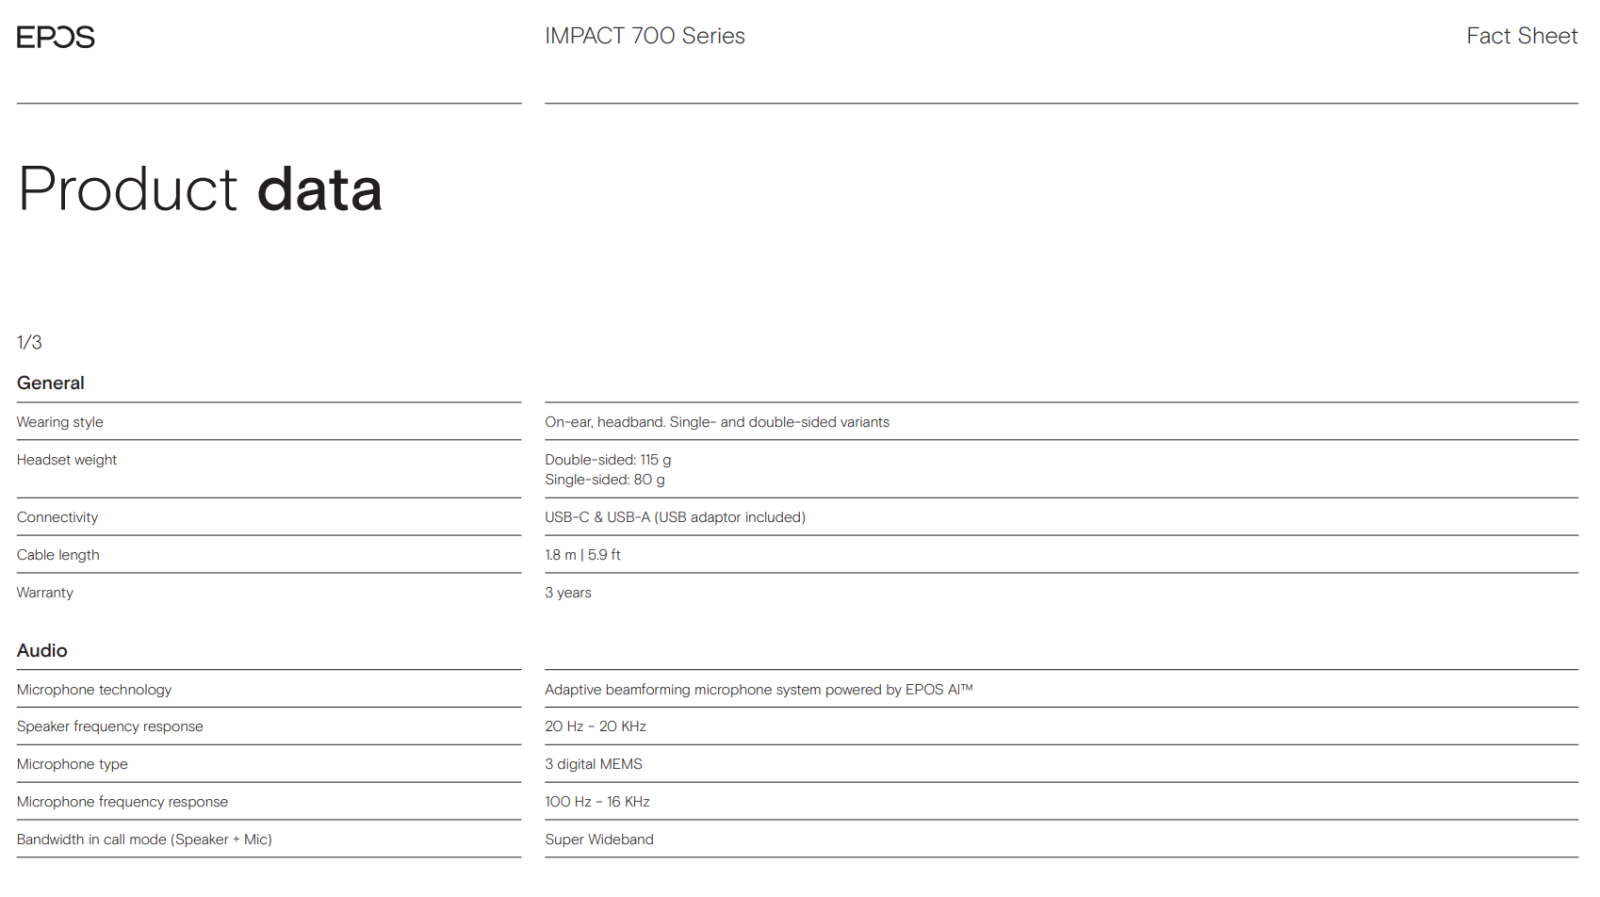Click the EPOS logo
The width and height of the screenshot is (1600, 897).
(56, 37)
